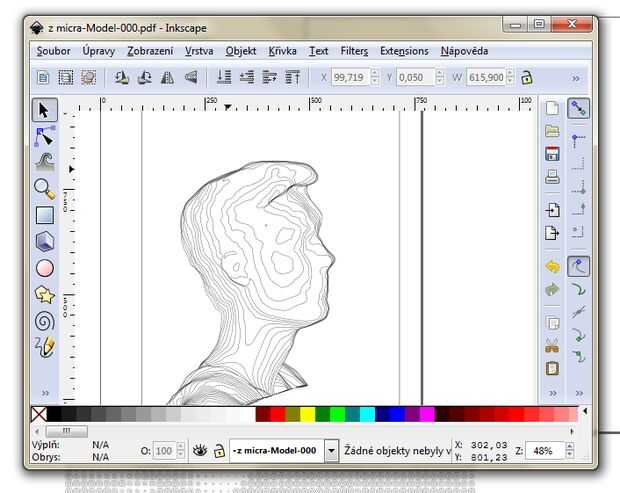620x493 pixels.
Task: Select the Rectangle tool
Action: pos(45,215)
